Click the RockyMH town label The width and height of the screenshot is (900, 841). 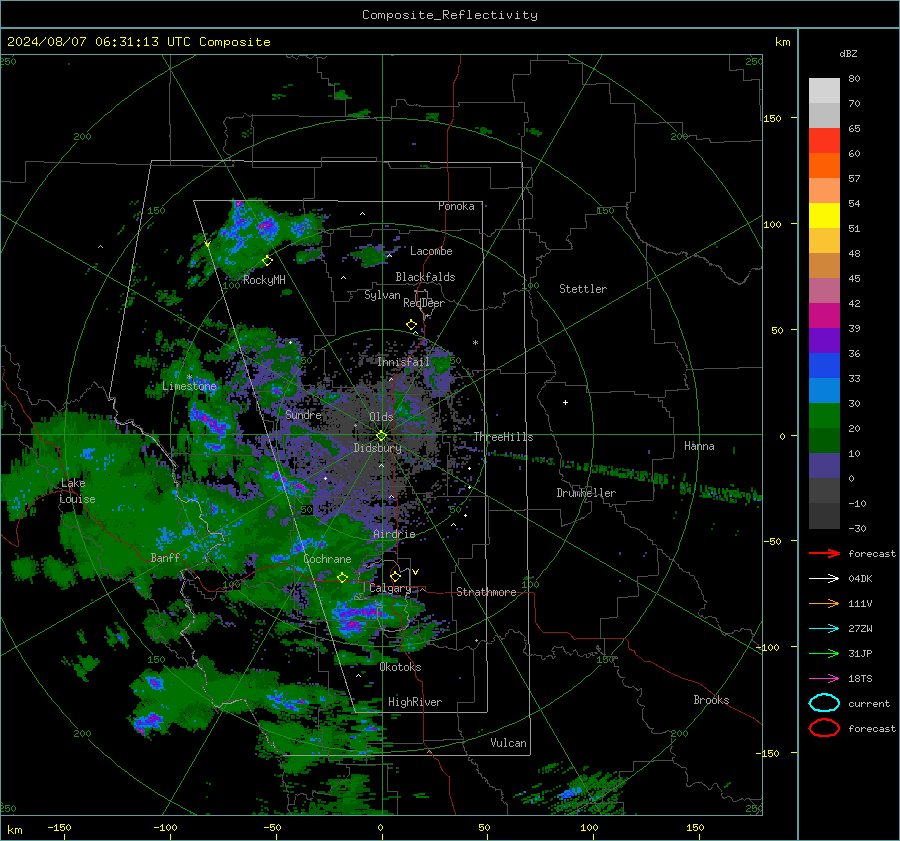point(264,280)
